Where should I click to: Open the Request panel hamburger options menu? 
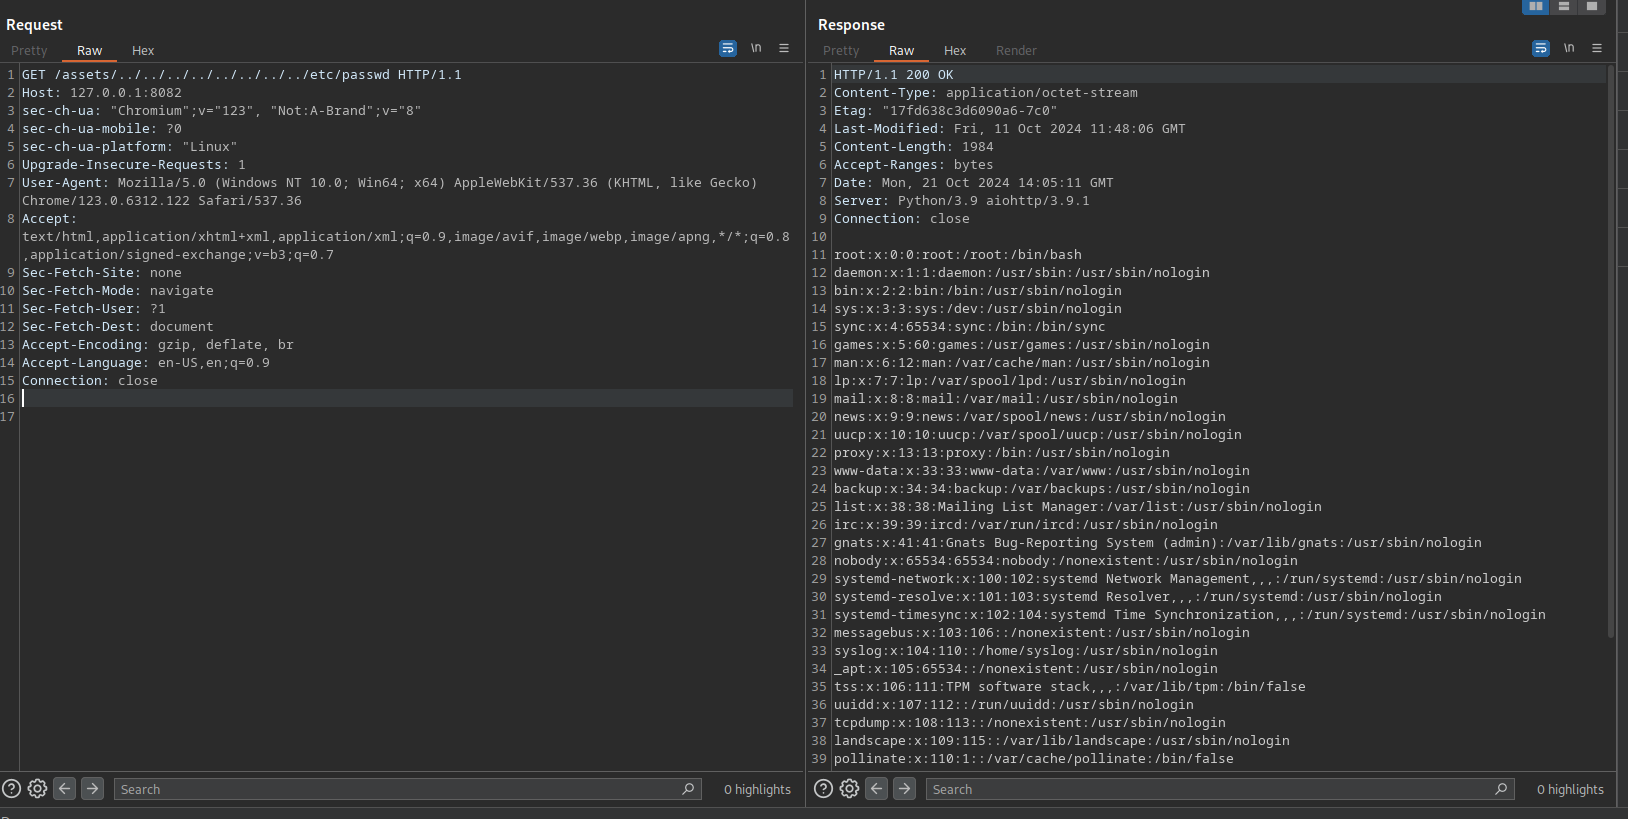[x=784, y=48]
